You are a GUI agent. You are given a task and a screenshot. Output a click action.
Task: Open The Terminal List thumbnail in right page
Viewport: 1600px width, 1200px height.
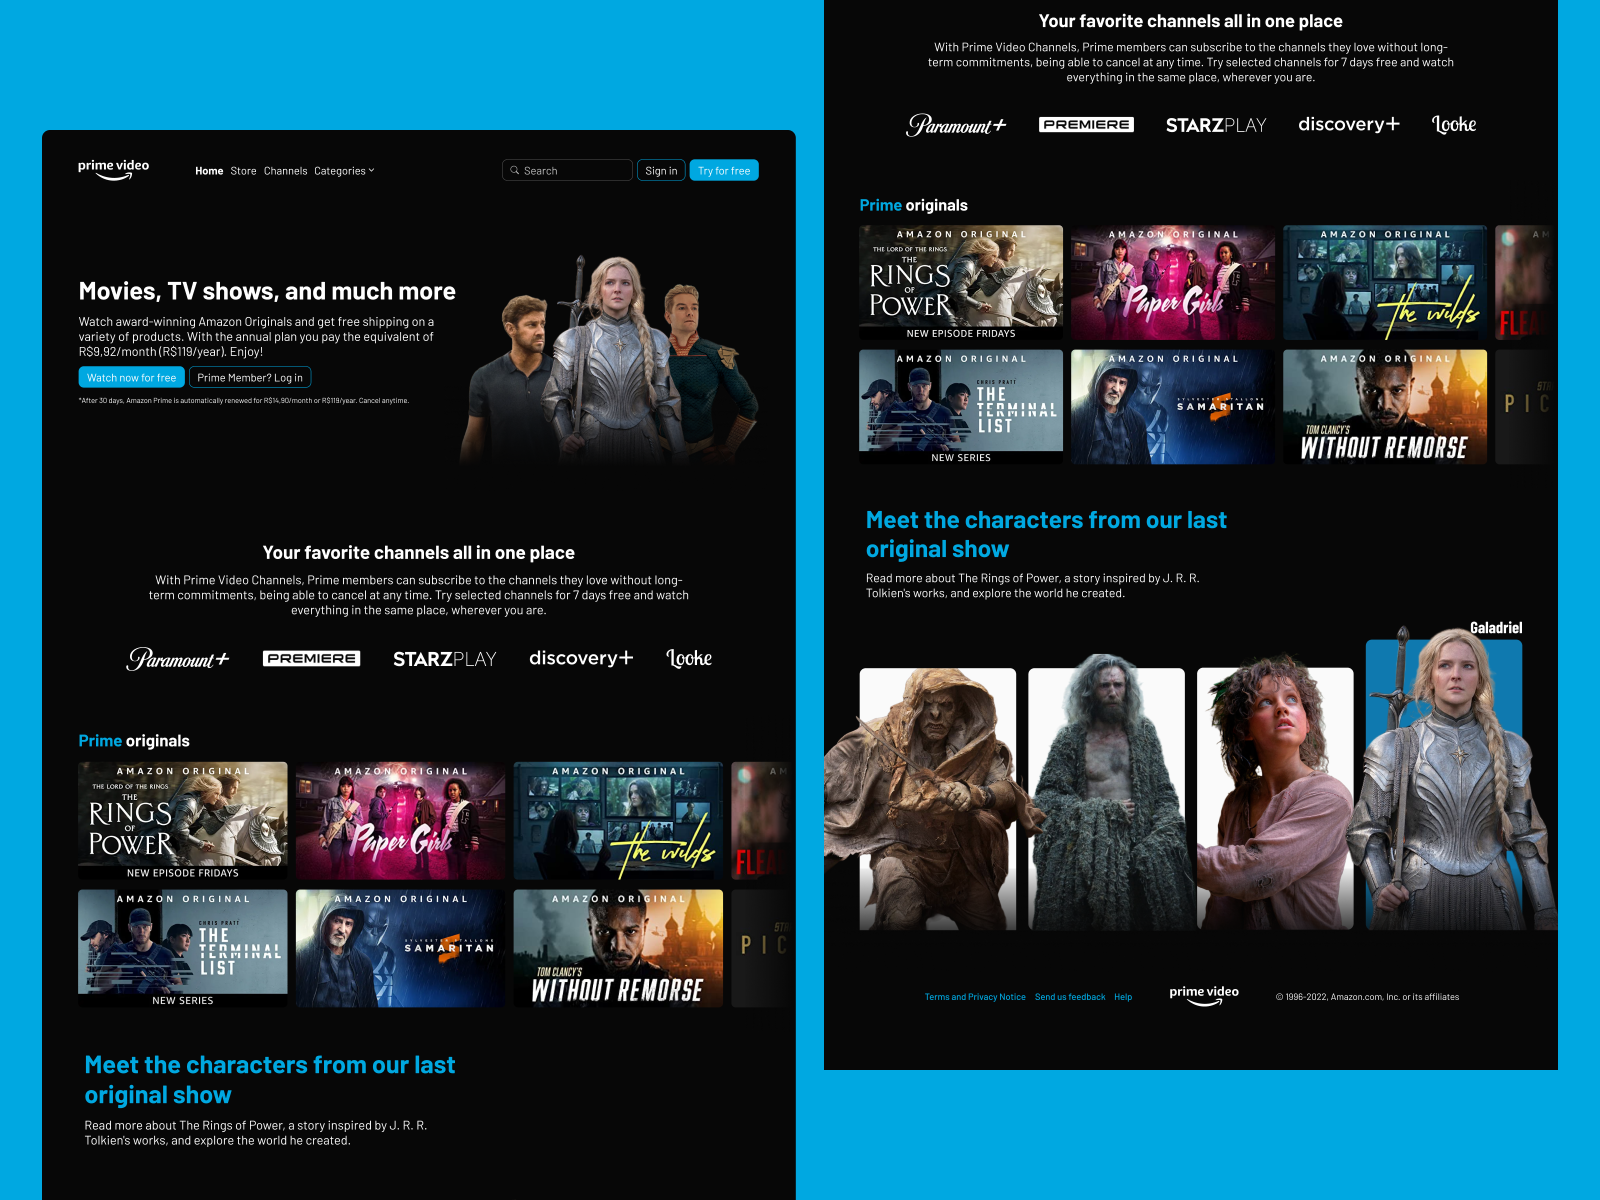point(961,406)
